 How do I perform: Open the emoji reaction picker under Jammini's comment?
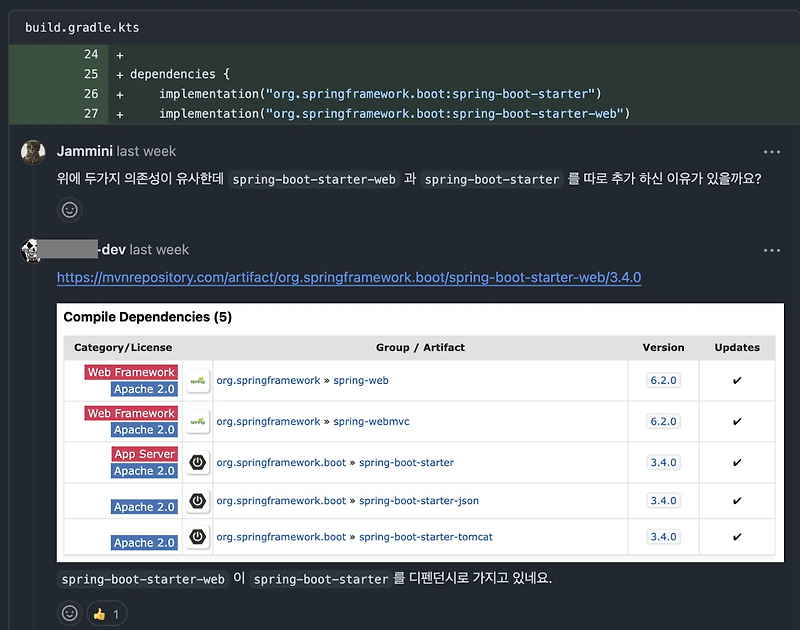coord(69,209)
